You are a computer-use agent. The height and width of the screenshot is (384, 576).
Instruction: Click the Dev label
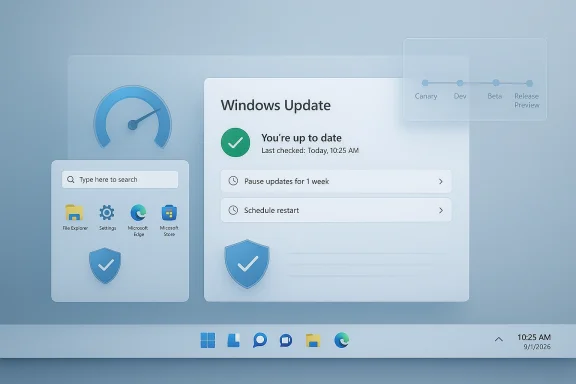click(460, 96)
